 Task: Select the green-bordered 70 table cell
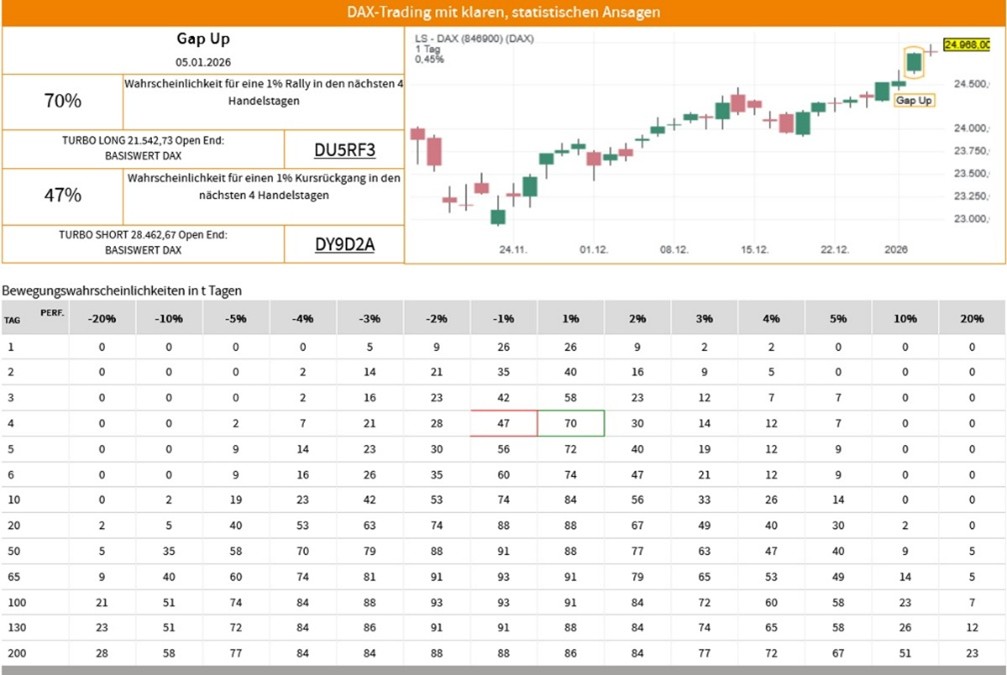coord(571,423)
